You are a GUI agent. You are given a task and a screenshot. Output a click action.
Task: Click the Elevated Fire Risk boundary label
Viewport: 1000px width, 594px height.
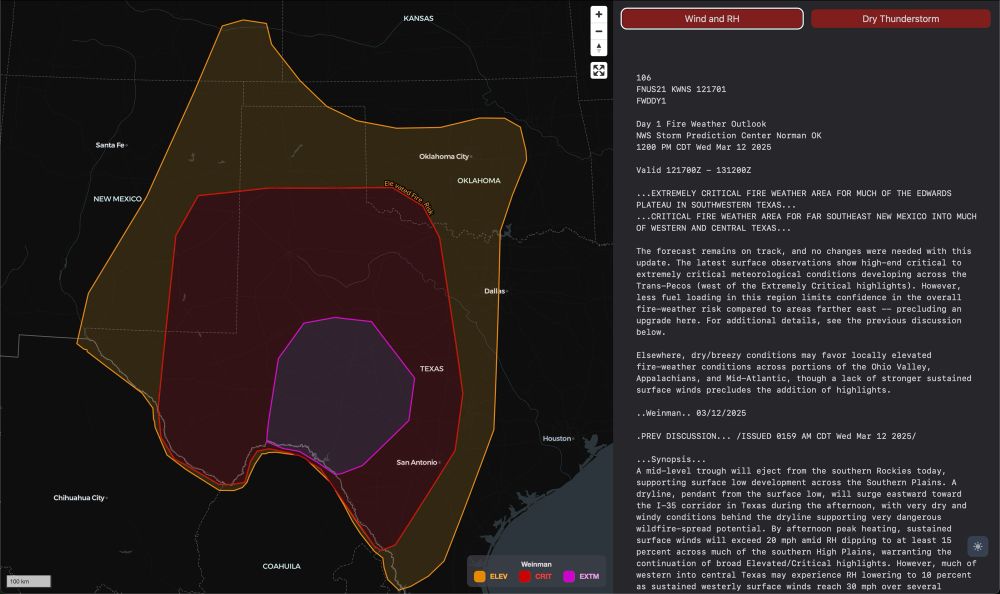(x=409, y=197)
